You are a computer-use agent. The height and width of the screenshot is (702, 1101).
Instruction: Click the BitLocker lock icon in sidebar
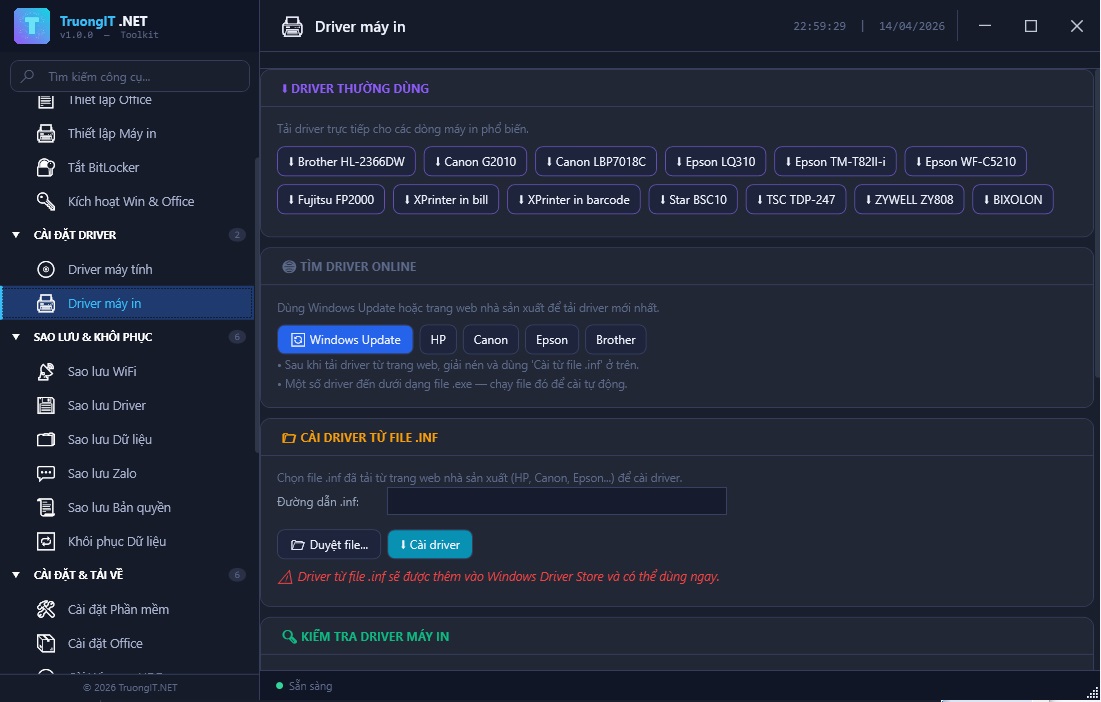[x=46, y=167]
